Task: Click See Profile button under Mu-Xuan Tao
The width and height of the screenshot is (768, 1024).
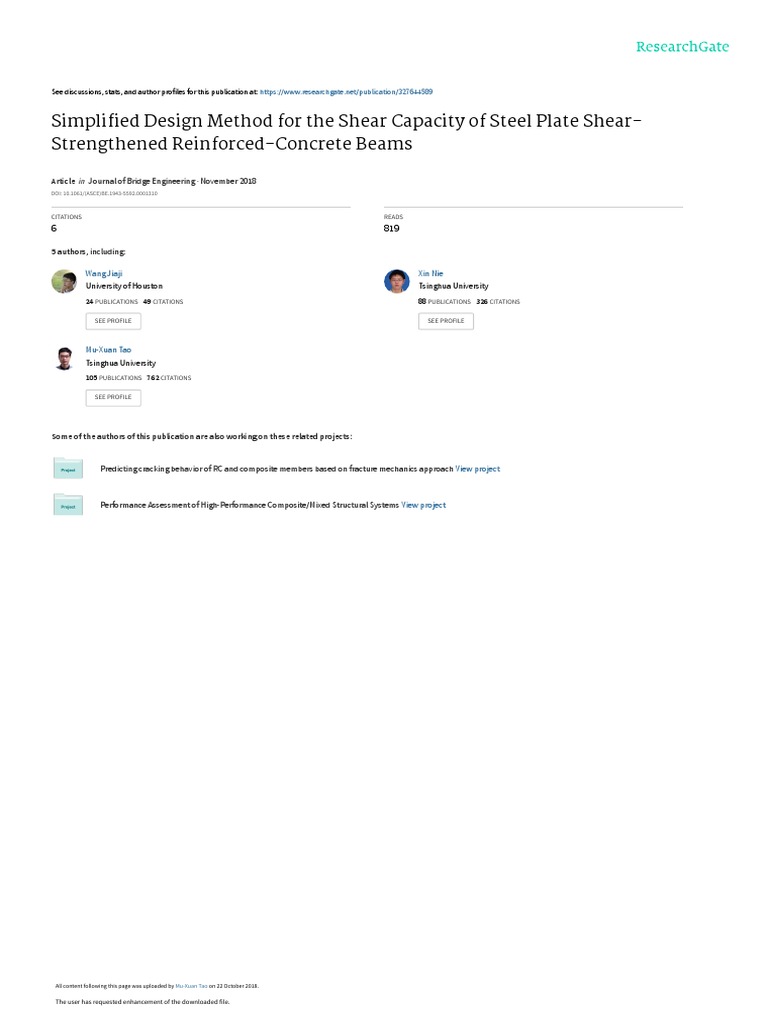Action: [113, 397]
